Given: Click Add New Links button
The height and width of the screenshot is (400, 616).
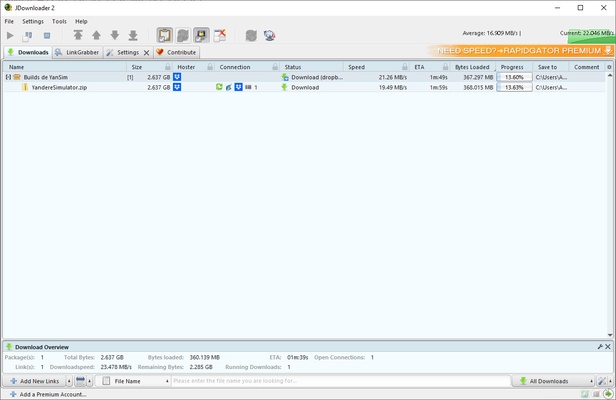Looking at the screenshot, I should [35, 381].
